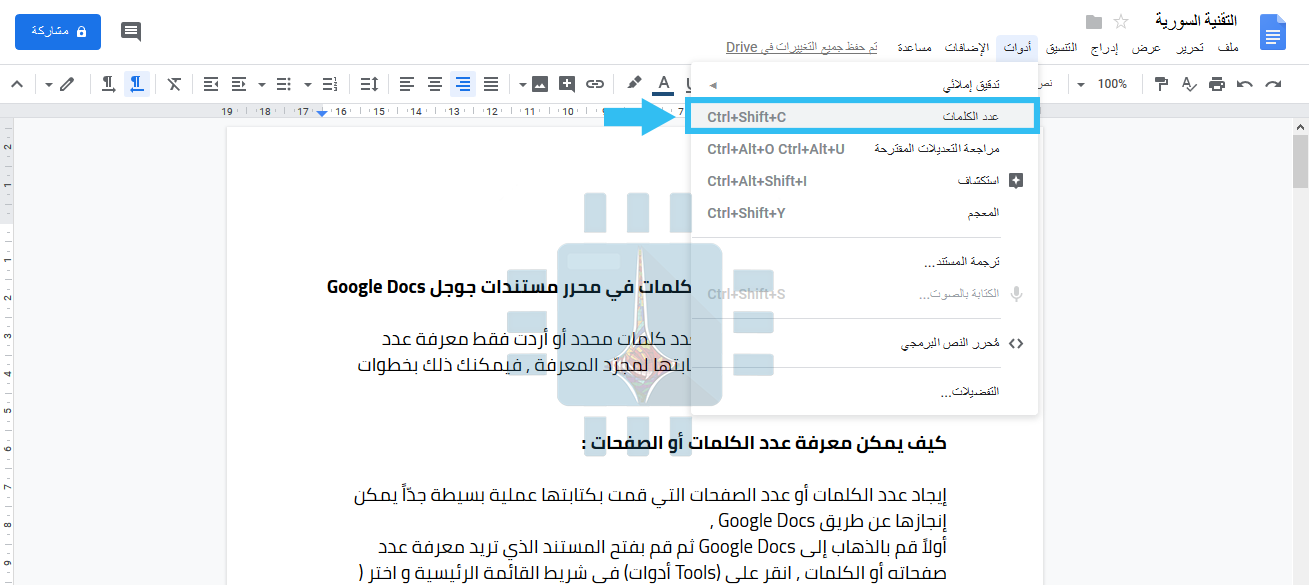
Task: Open the editing mode dropdown arrow
Action: click(x=48, y=84)
